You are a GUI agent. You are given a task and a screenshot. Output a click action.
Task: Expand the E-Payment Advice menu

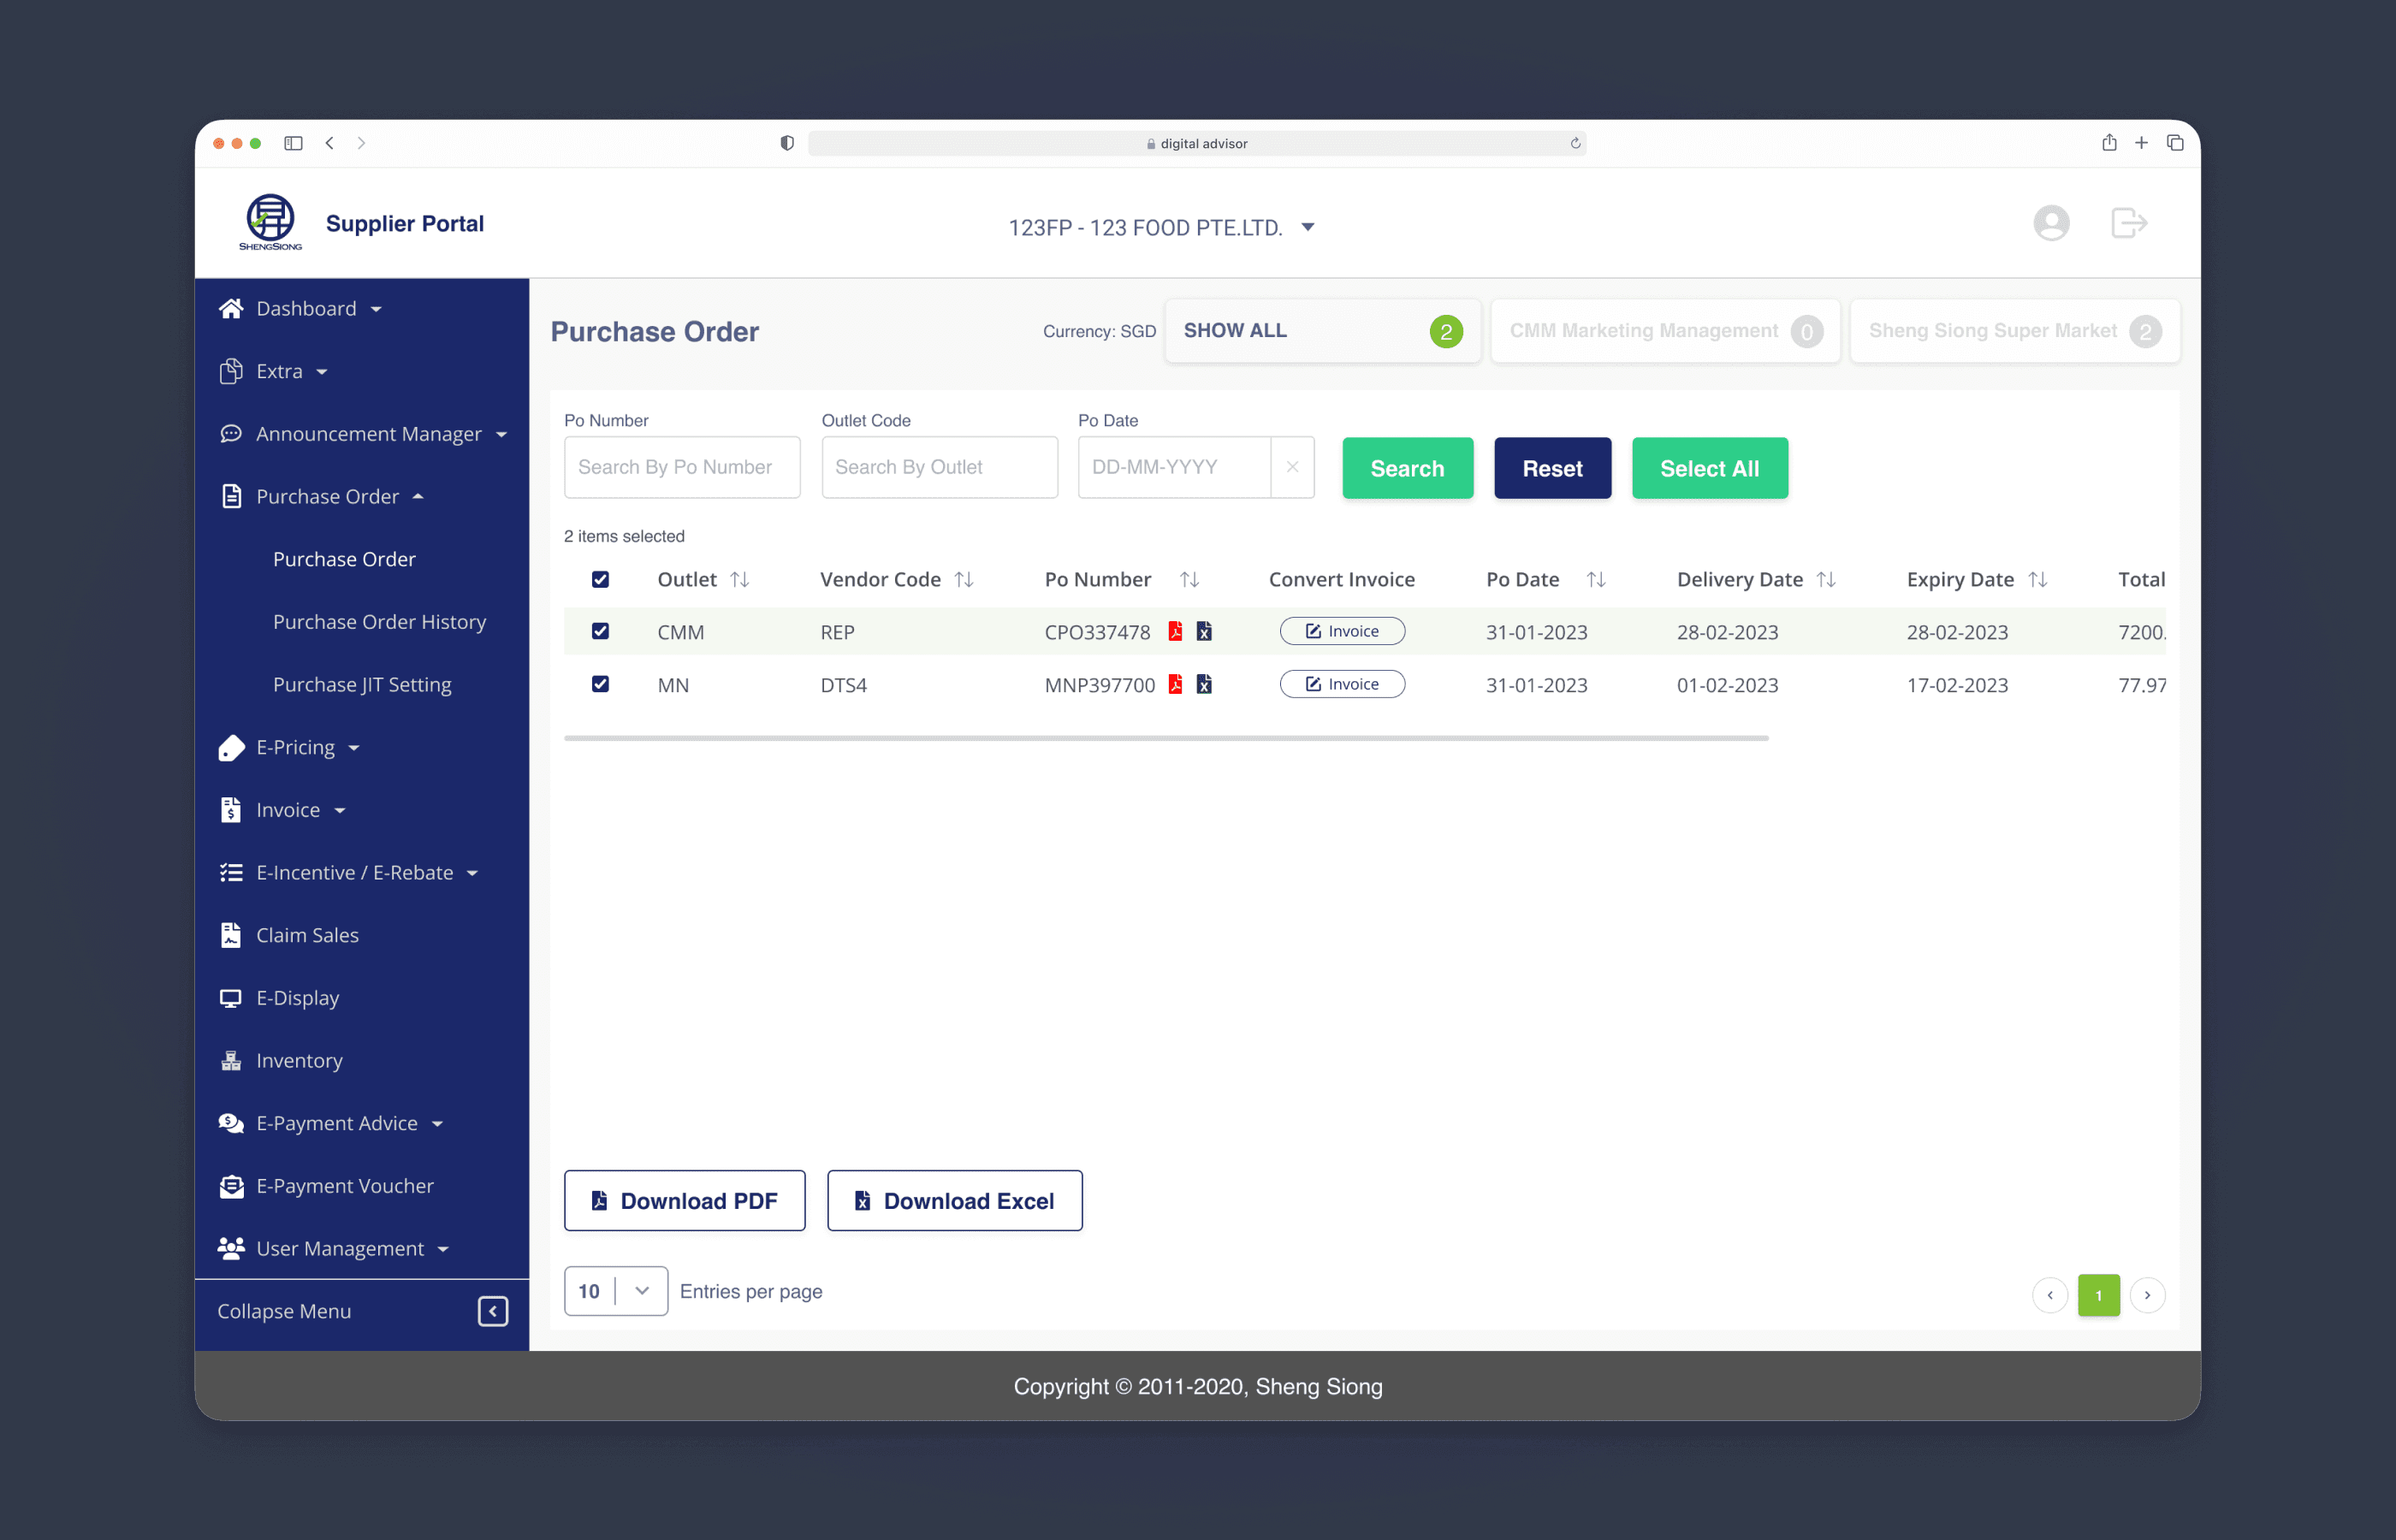point(437,1124)
